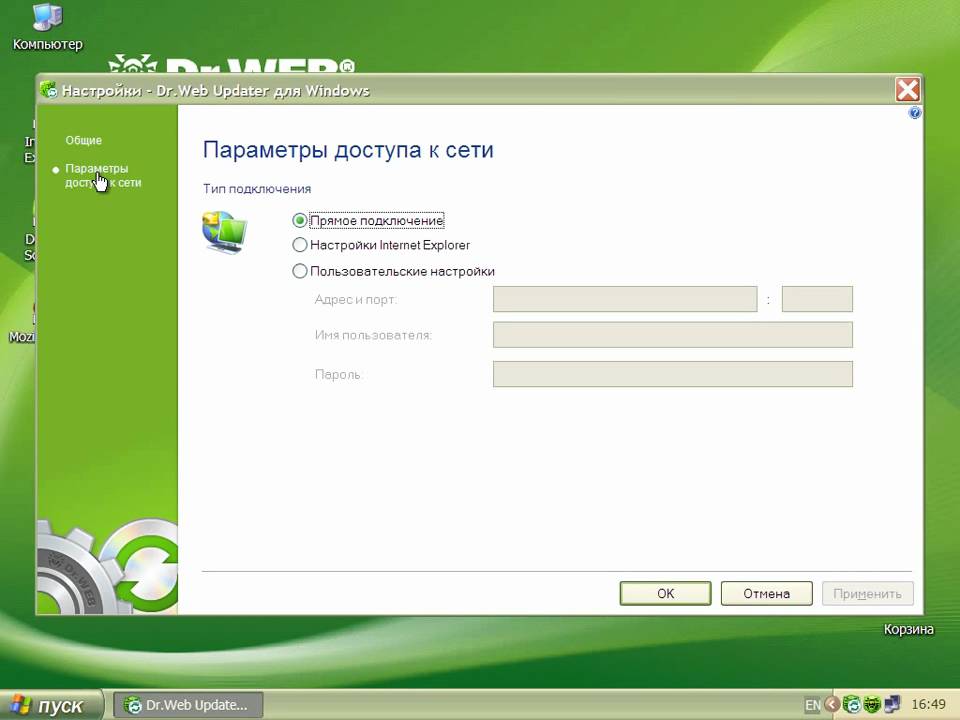Select the Пользовательские настройки option
Screen dimensions: 960x720
click(299, 271)
